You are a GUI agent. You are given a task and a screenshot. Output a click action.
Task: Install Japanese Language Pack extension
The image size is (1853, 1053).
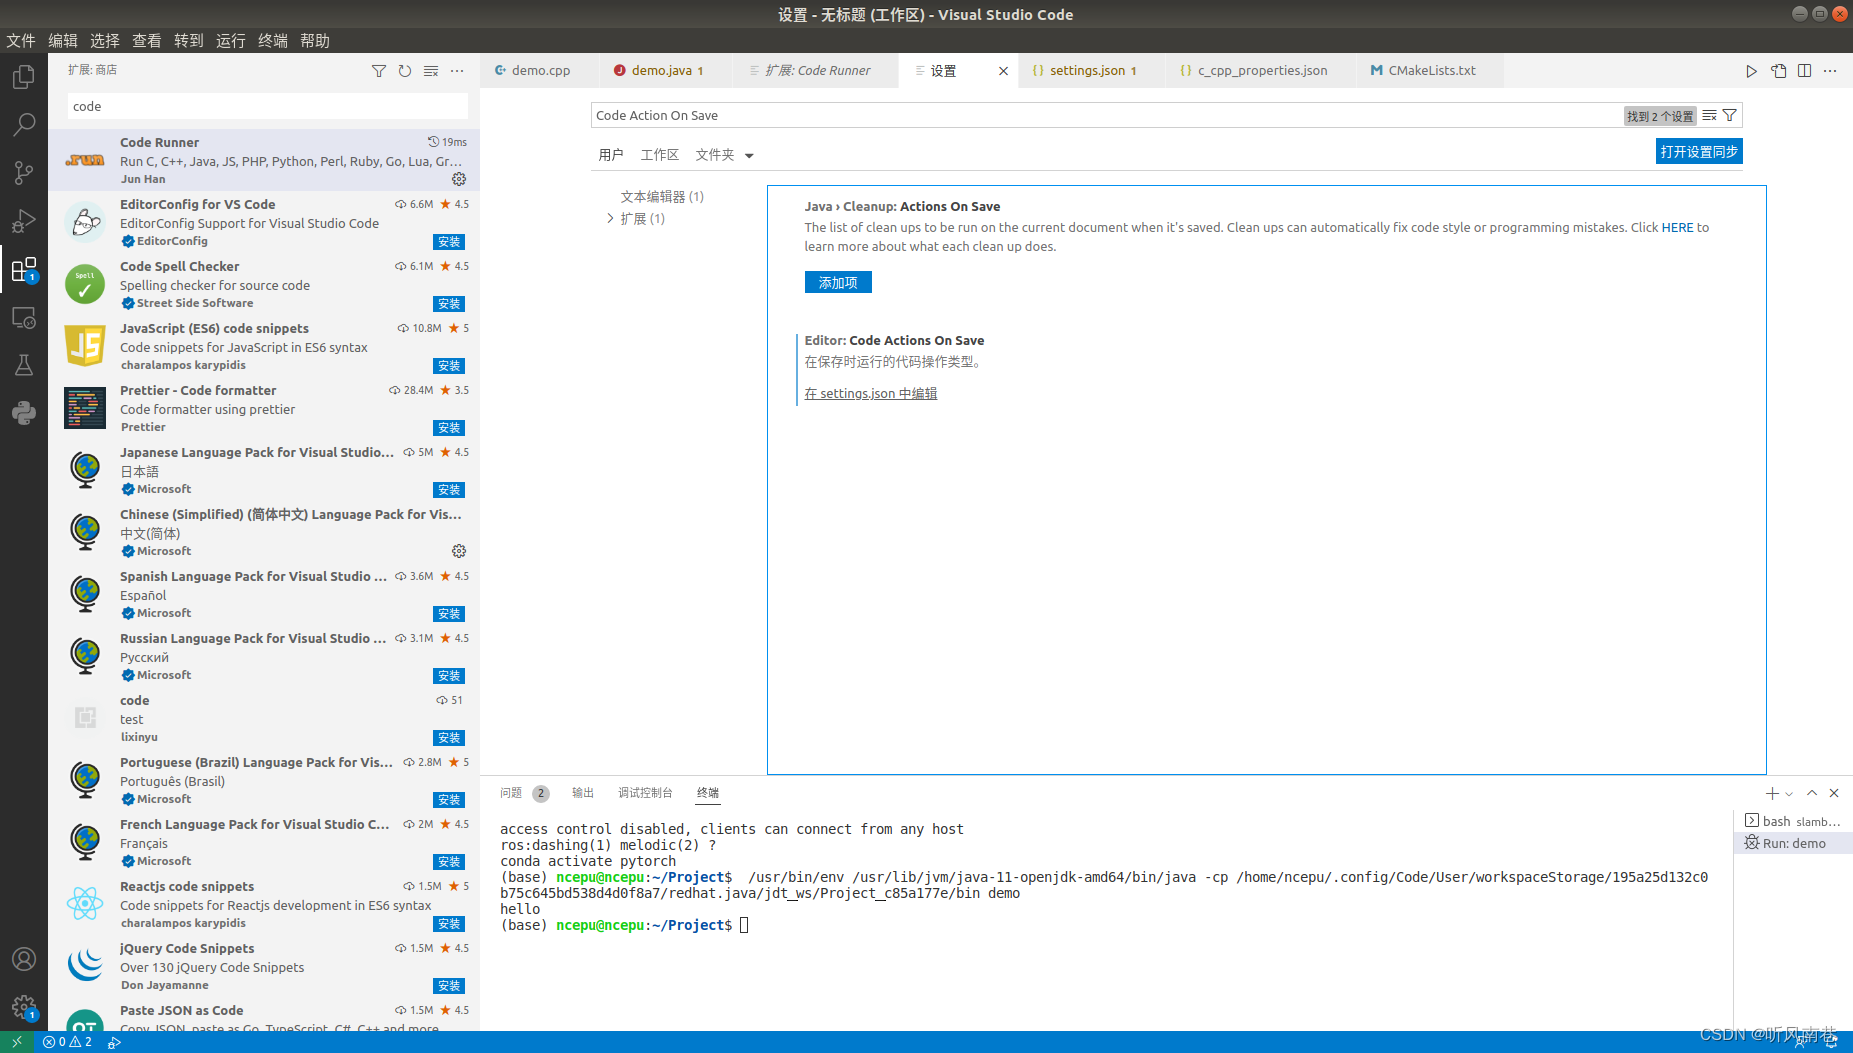point(449,490)
